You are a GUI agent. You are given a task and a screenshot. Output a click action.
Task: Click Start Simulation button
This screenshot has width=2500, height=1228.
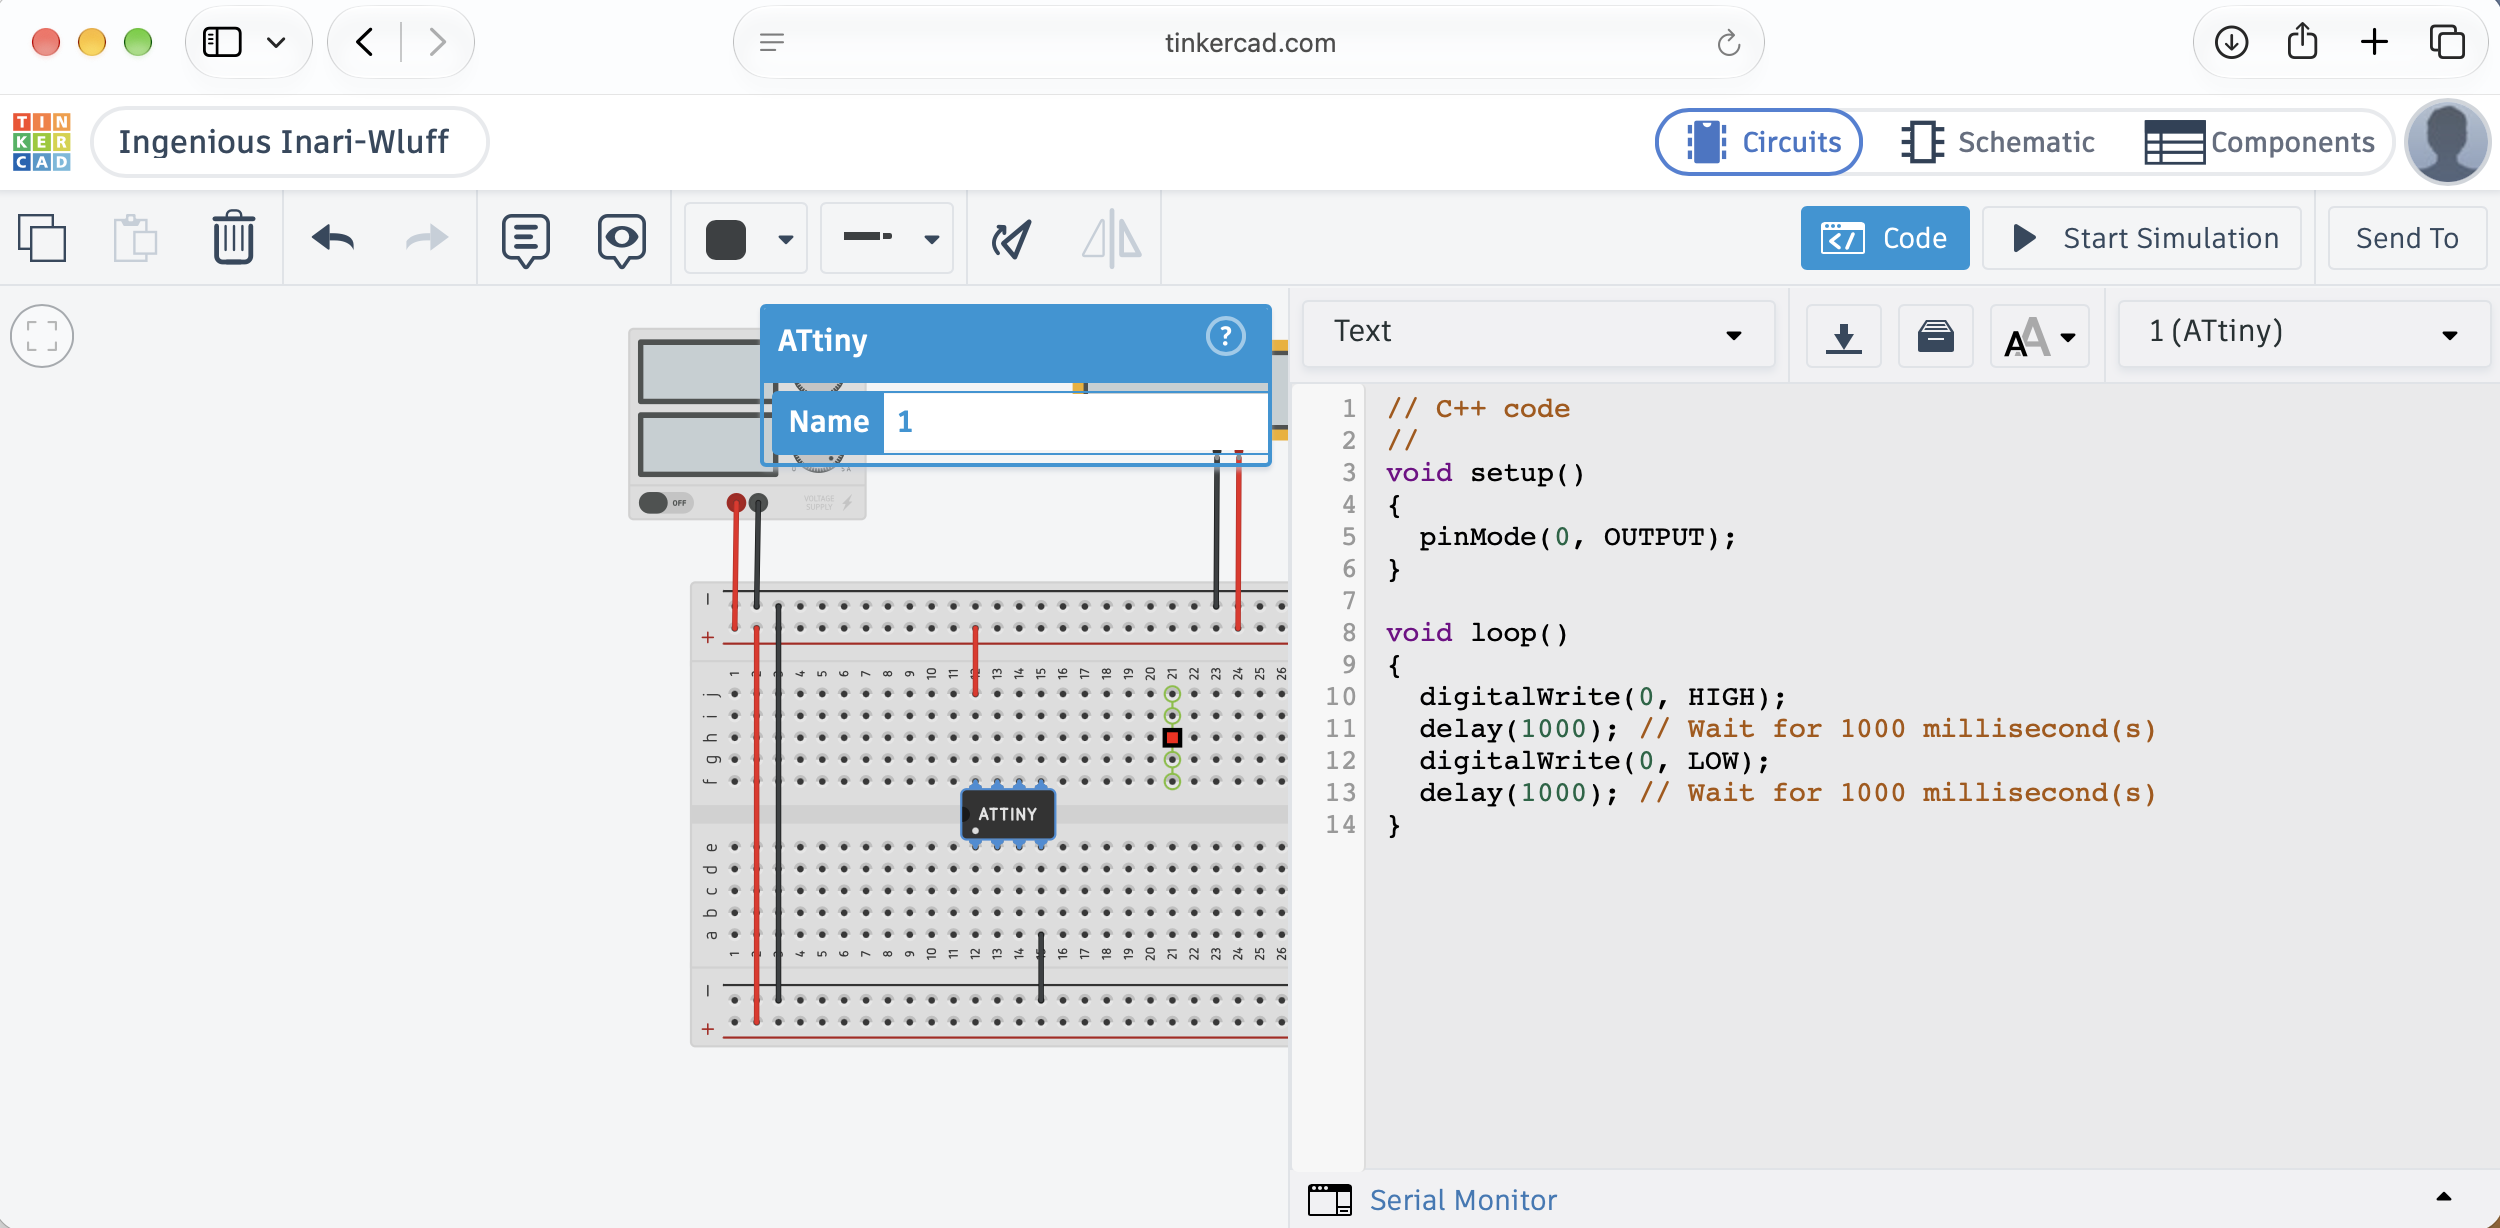pyautogui.click(x=2142, y=238)
